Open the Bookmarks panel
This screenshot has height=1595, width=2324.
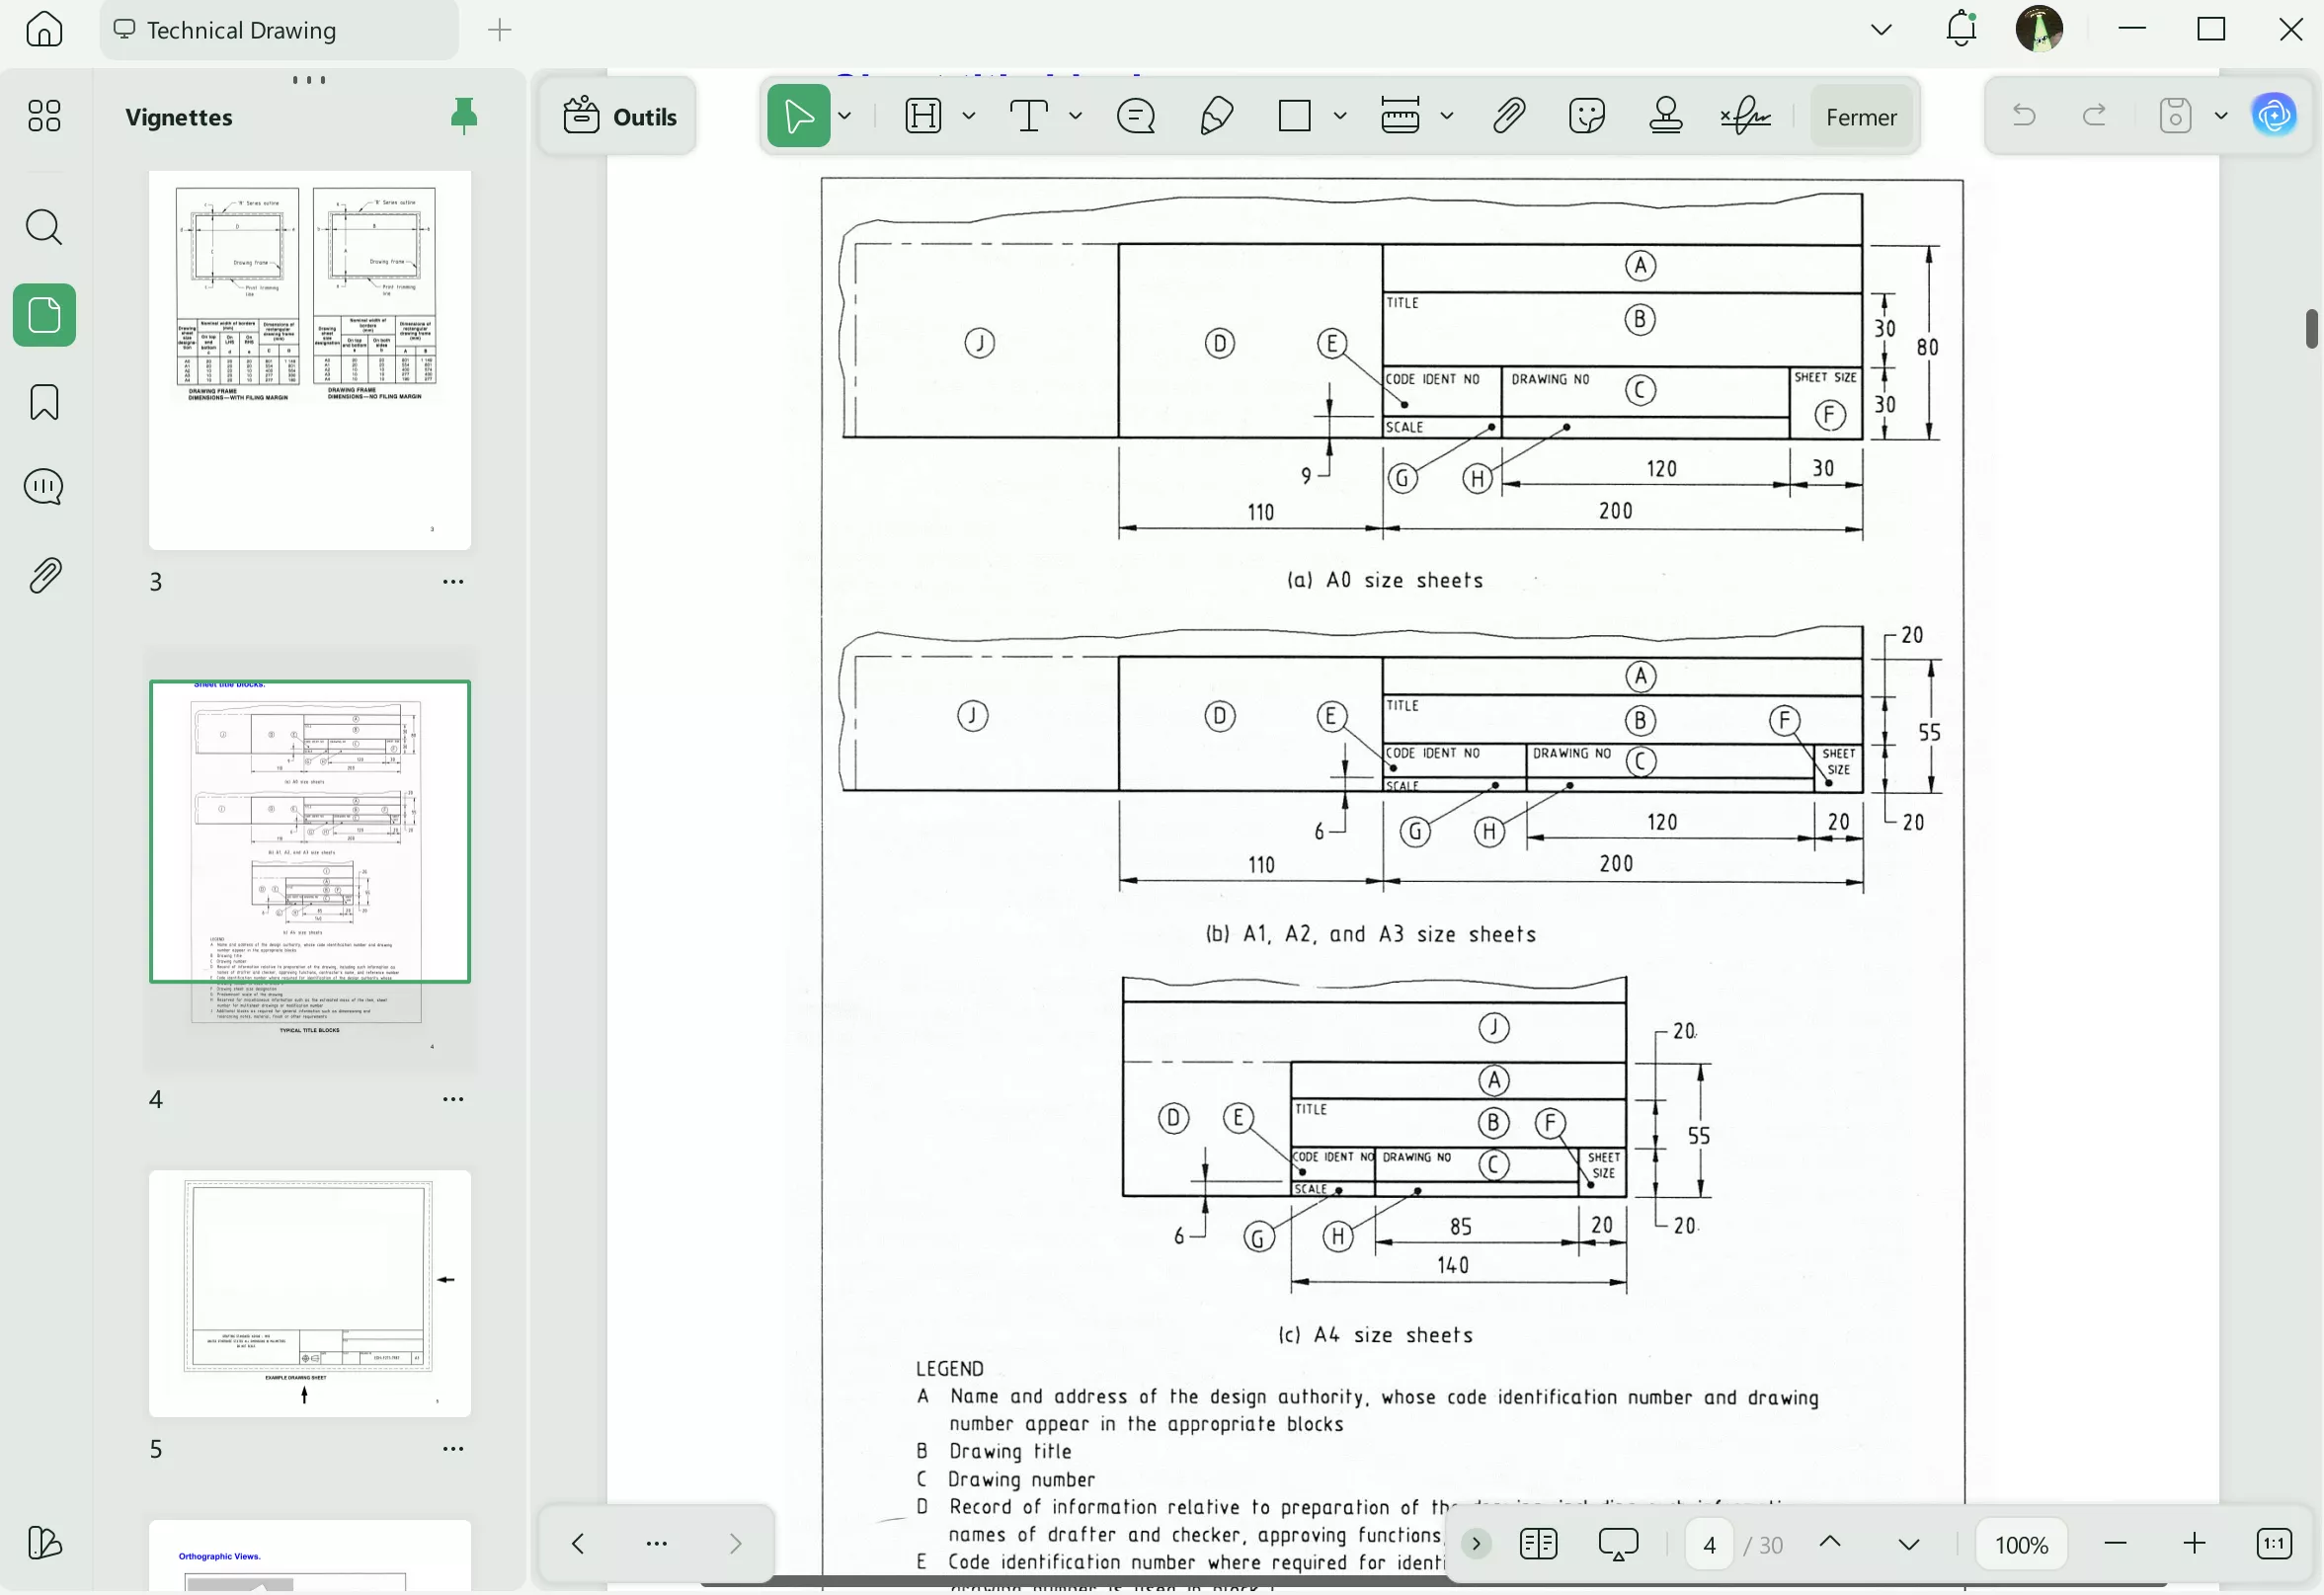point(43,402)
